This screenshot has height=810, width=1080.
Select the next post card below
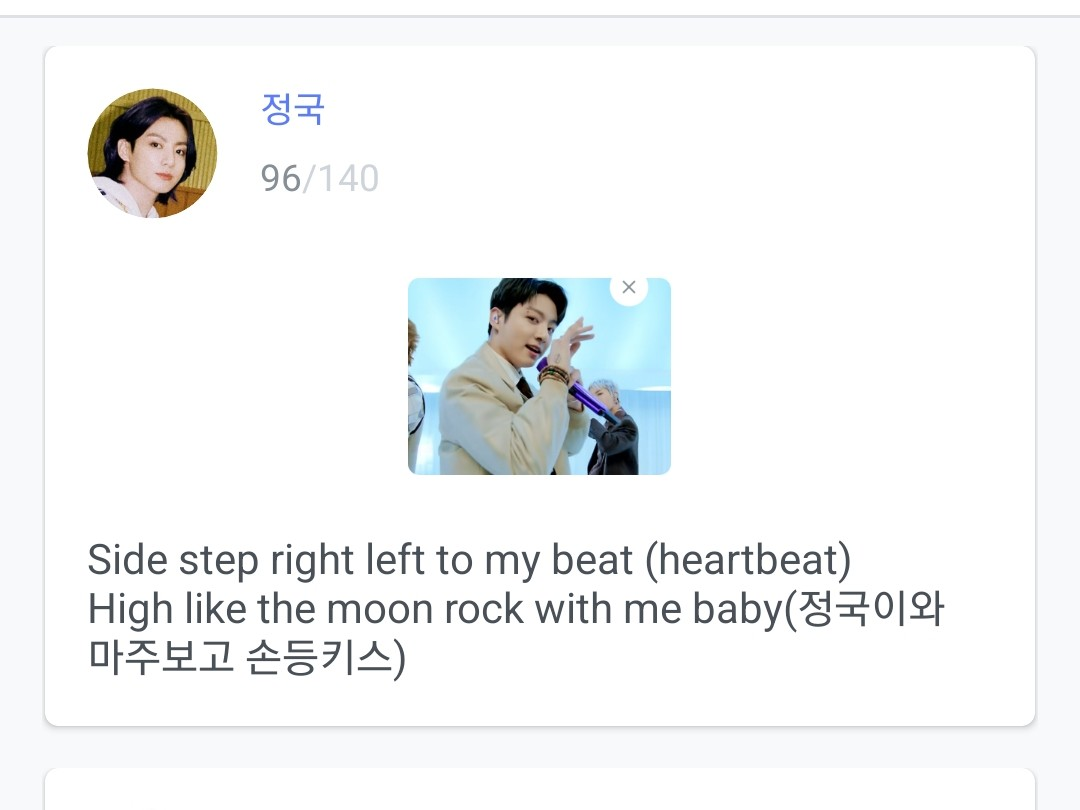(x=540, y=790)
